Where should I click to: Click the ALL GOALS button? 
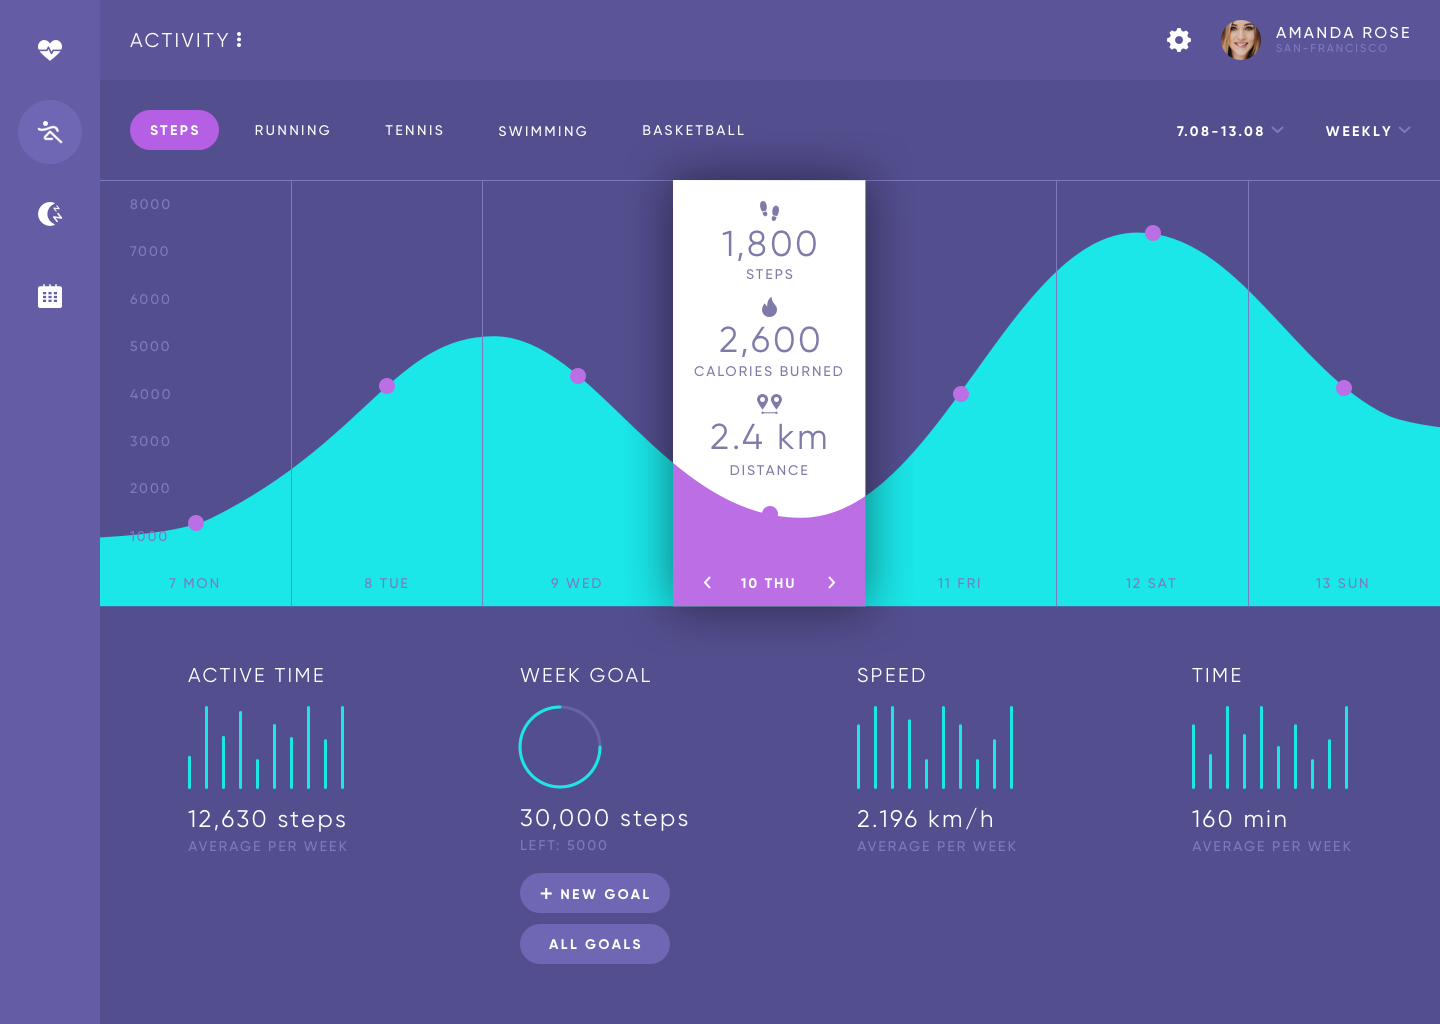click(x=595, y=944)
